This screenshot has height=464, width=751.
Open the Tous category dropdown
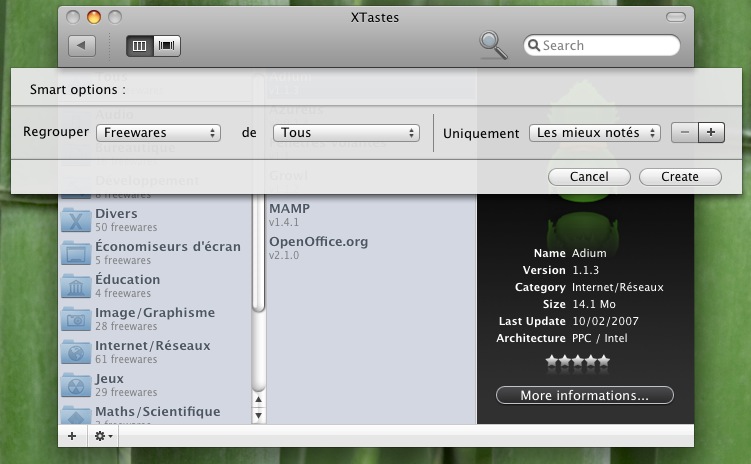(346, 133)
